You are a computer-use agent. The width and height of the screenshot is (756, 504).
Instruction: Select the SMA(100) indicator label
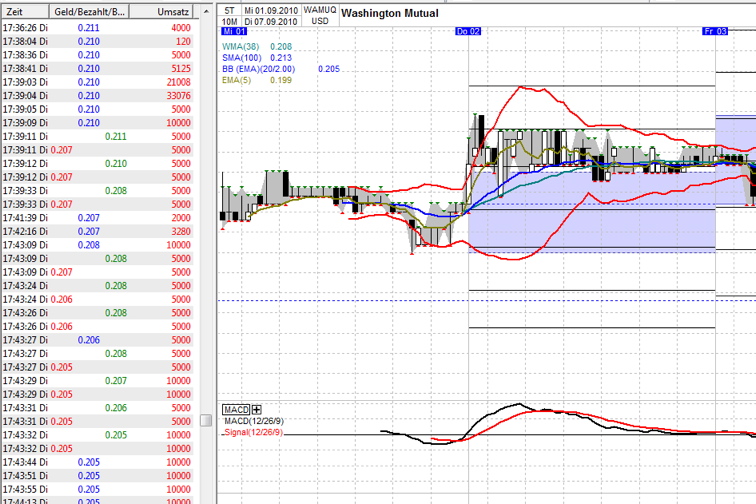[x=242, y=58]
